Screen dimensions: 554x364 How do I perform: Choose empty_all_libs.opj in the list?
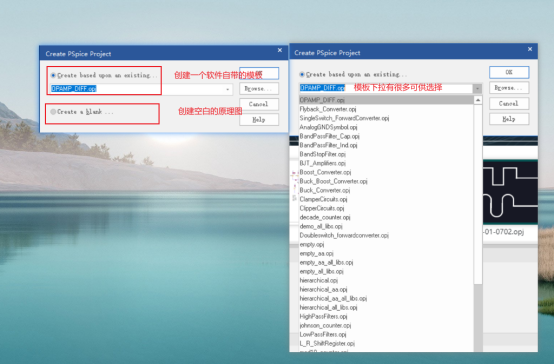(386, 271)
